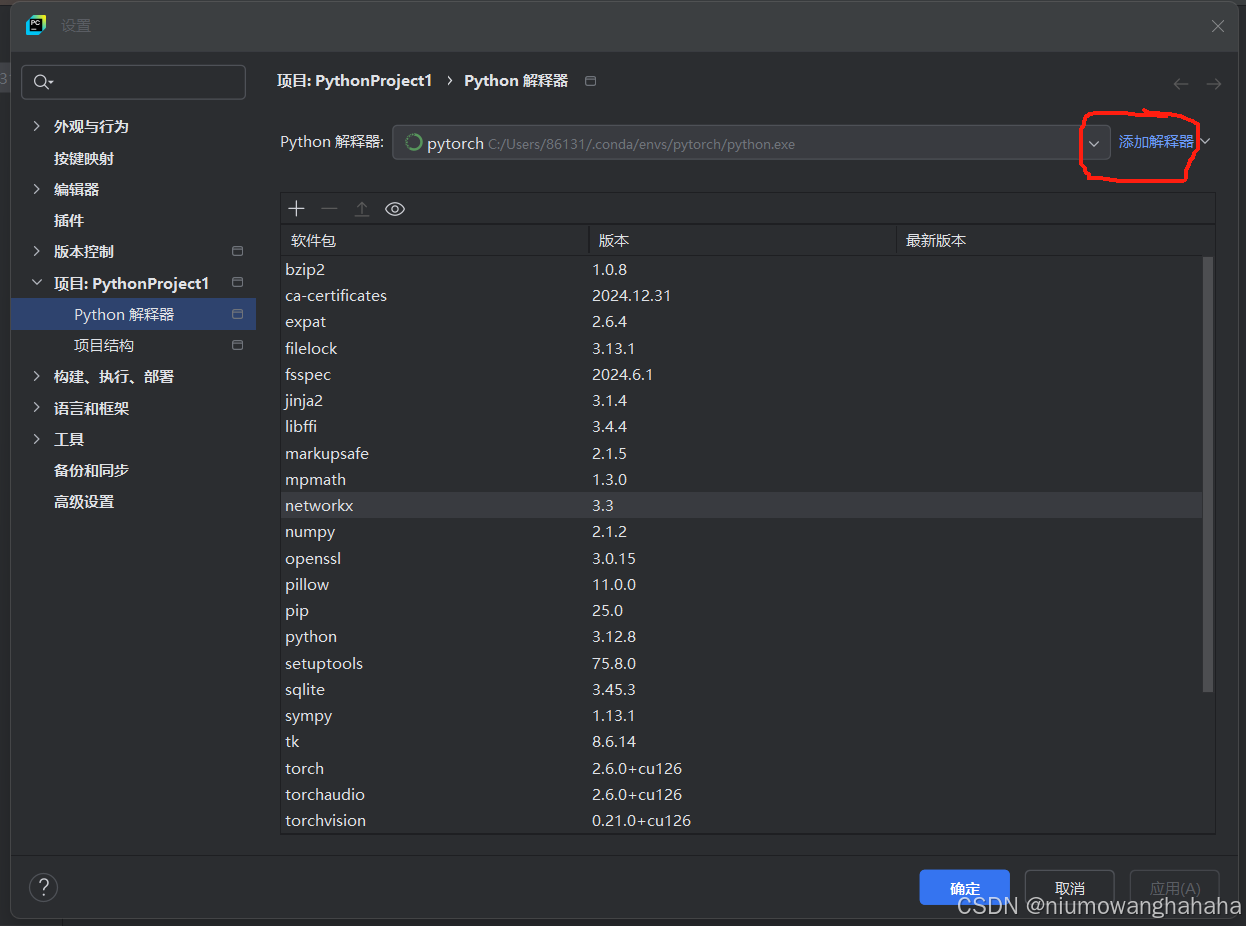Click the minus icon to uninstall a package
This screenshot has width=1246, height=926.
tap(329, 208)
